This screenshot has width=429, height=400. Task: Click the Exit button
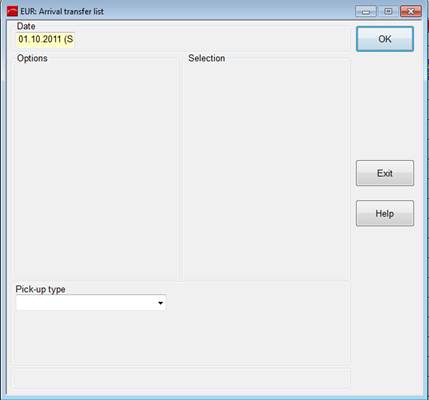(385, 173)
